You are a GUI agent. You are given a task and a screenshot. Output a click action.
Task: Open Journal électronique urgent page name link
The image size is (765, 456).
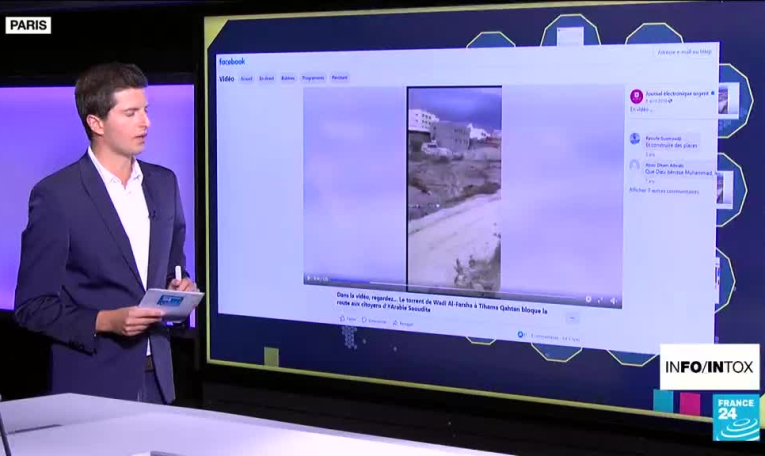pos(677,93)
